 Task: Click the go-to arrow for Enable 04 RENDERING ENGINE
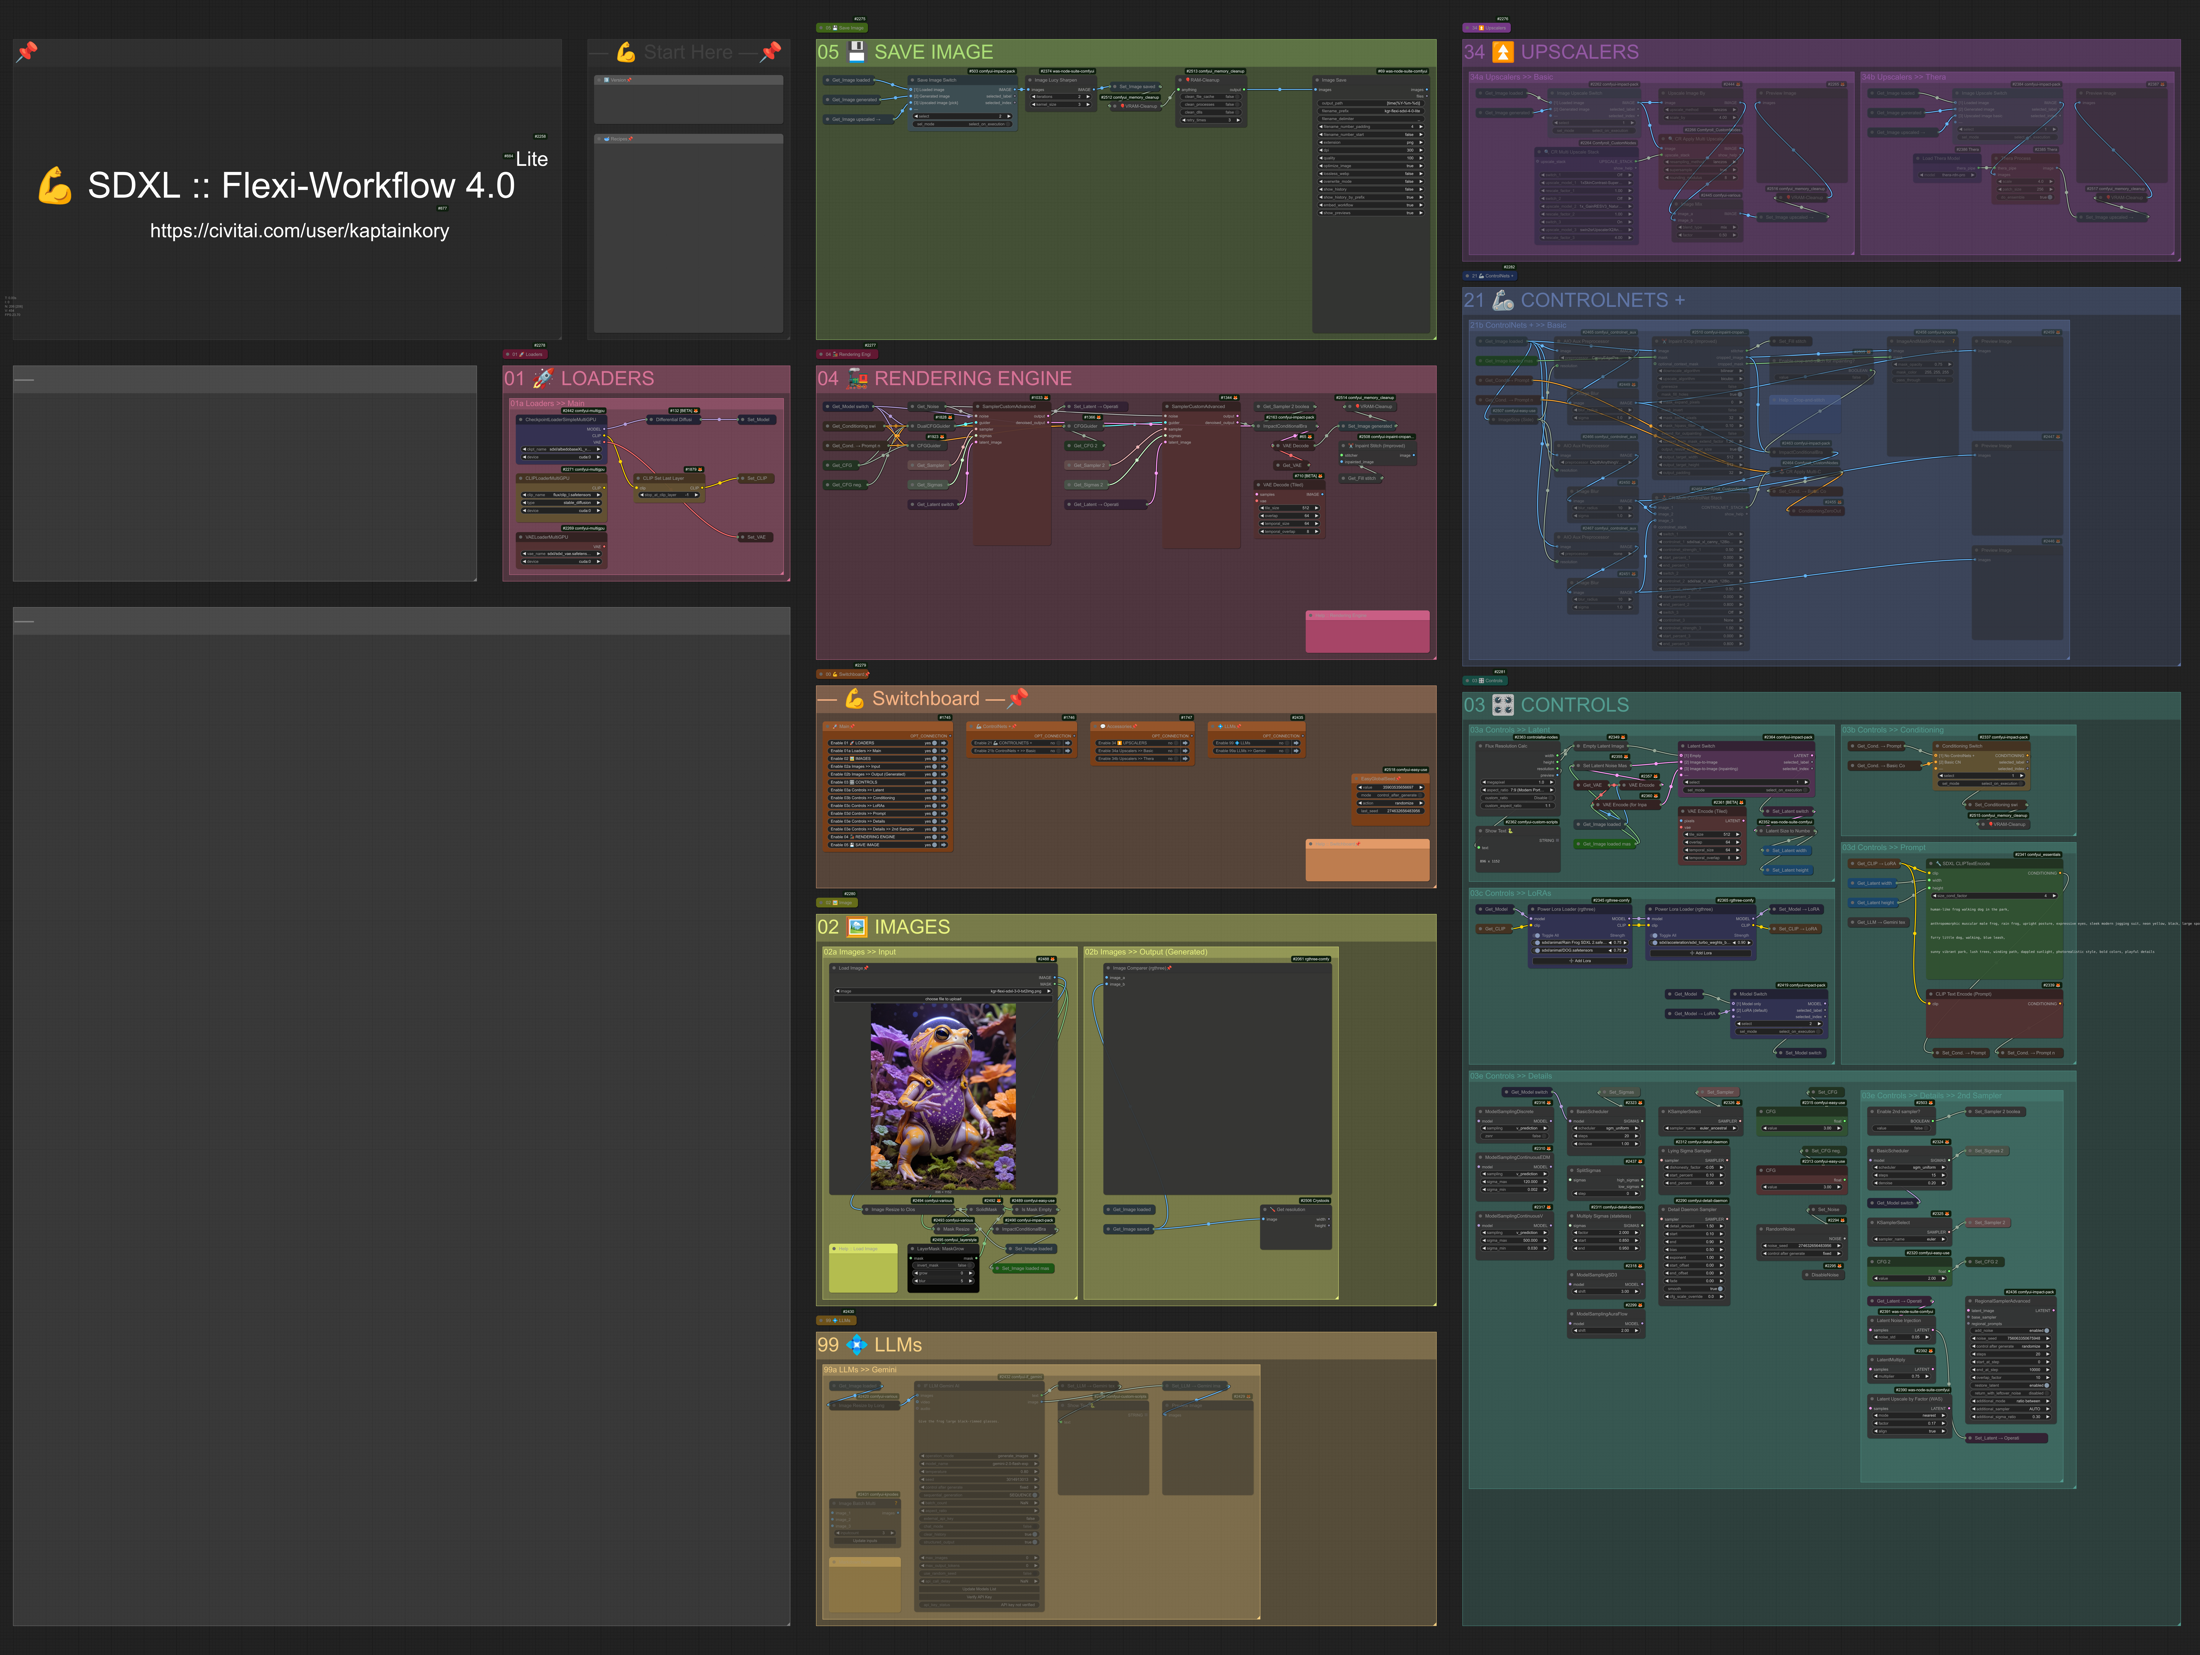[x=944, y=837]
